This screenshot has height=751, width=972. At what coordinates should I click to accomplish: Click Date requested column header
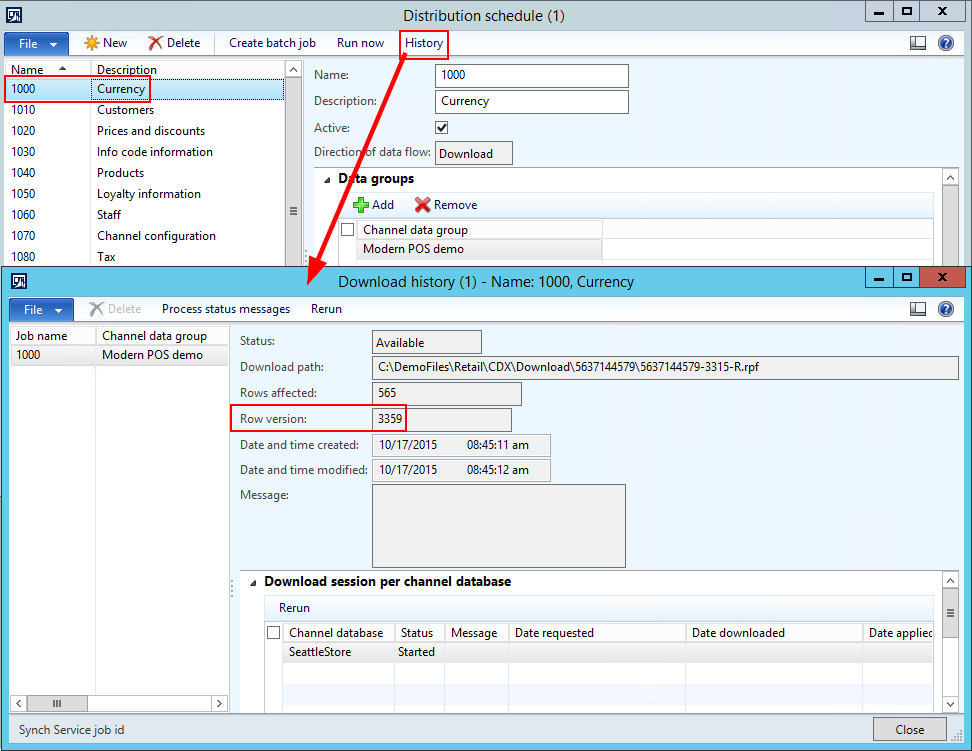597,633
